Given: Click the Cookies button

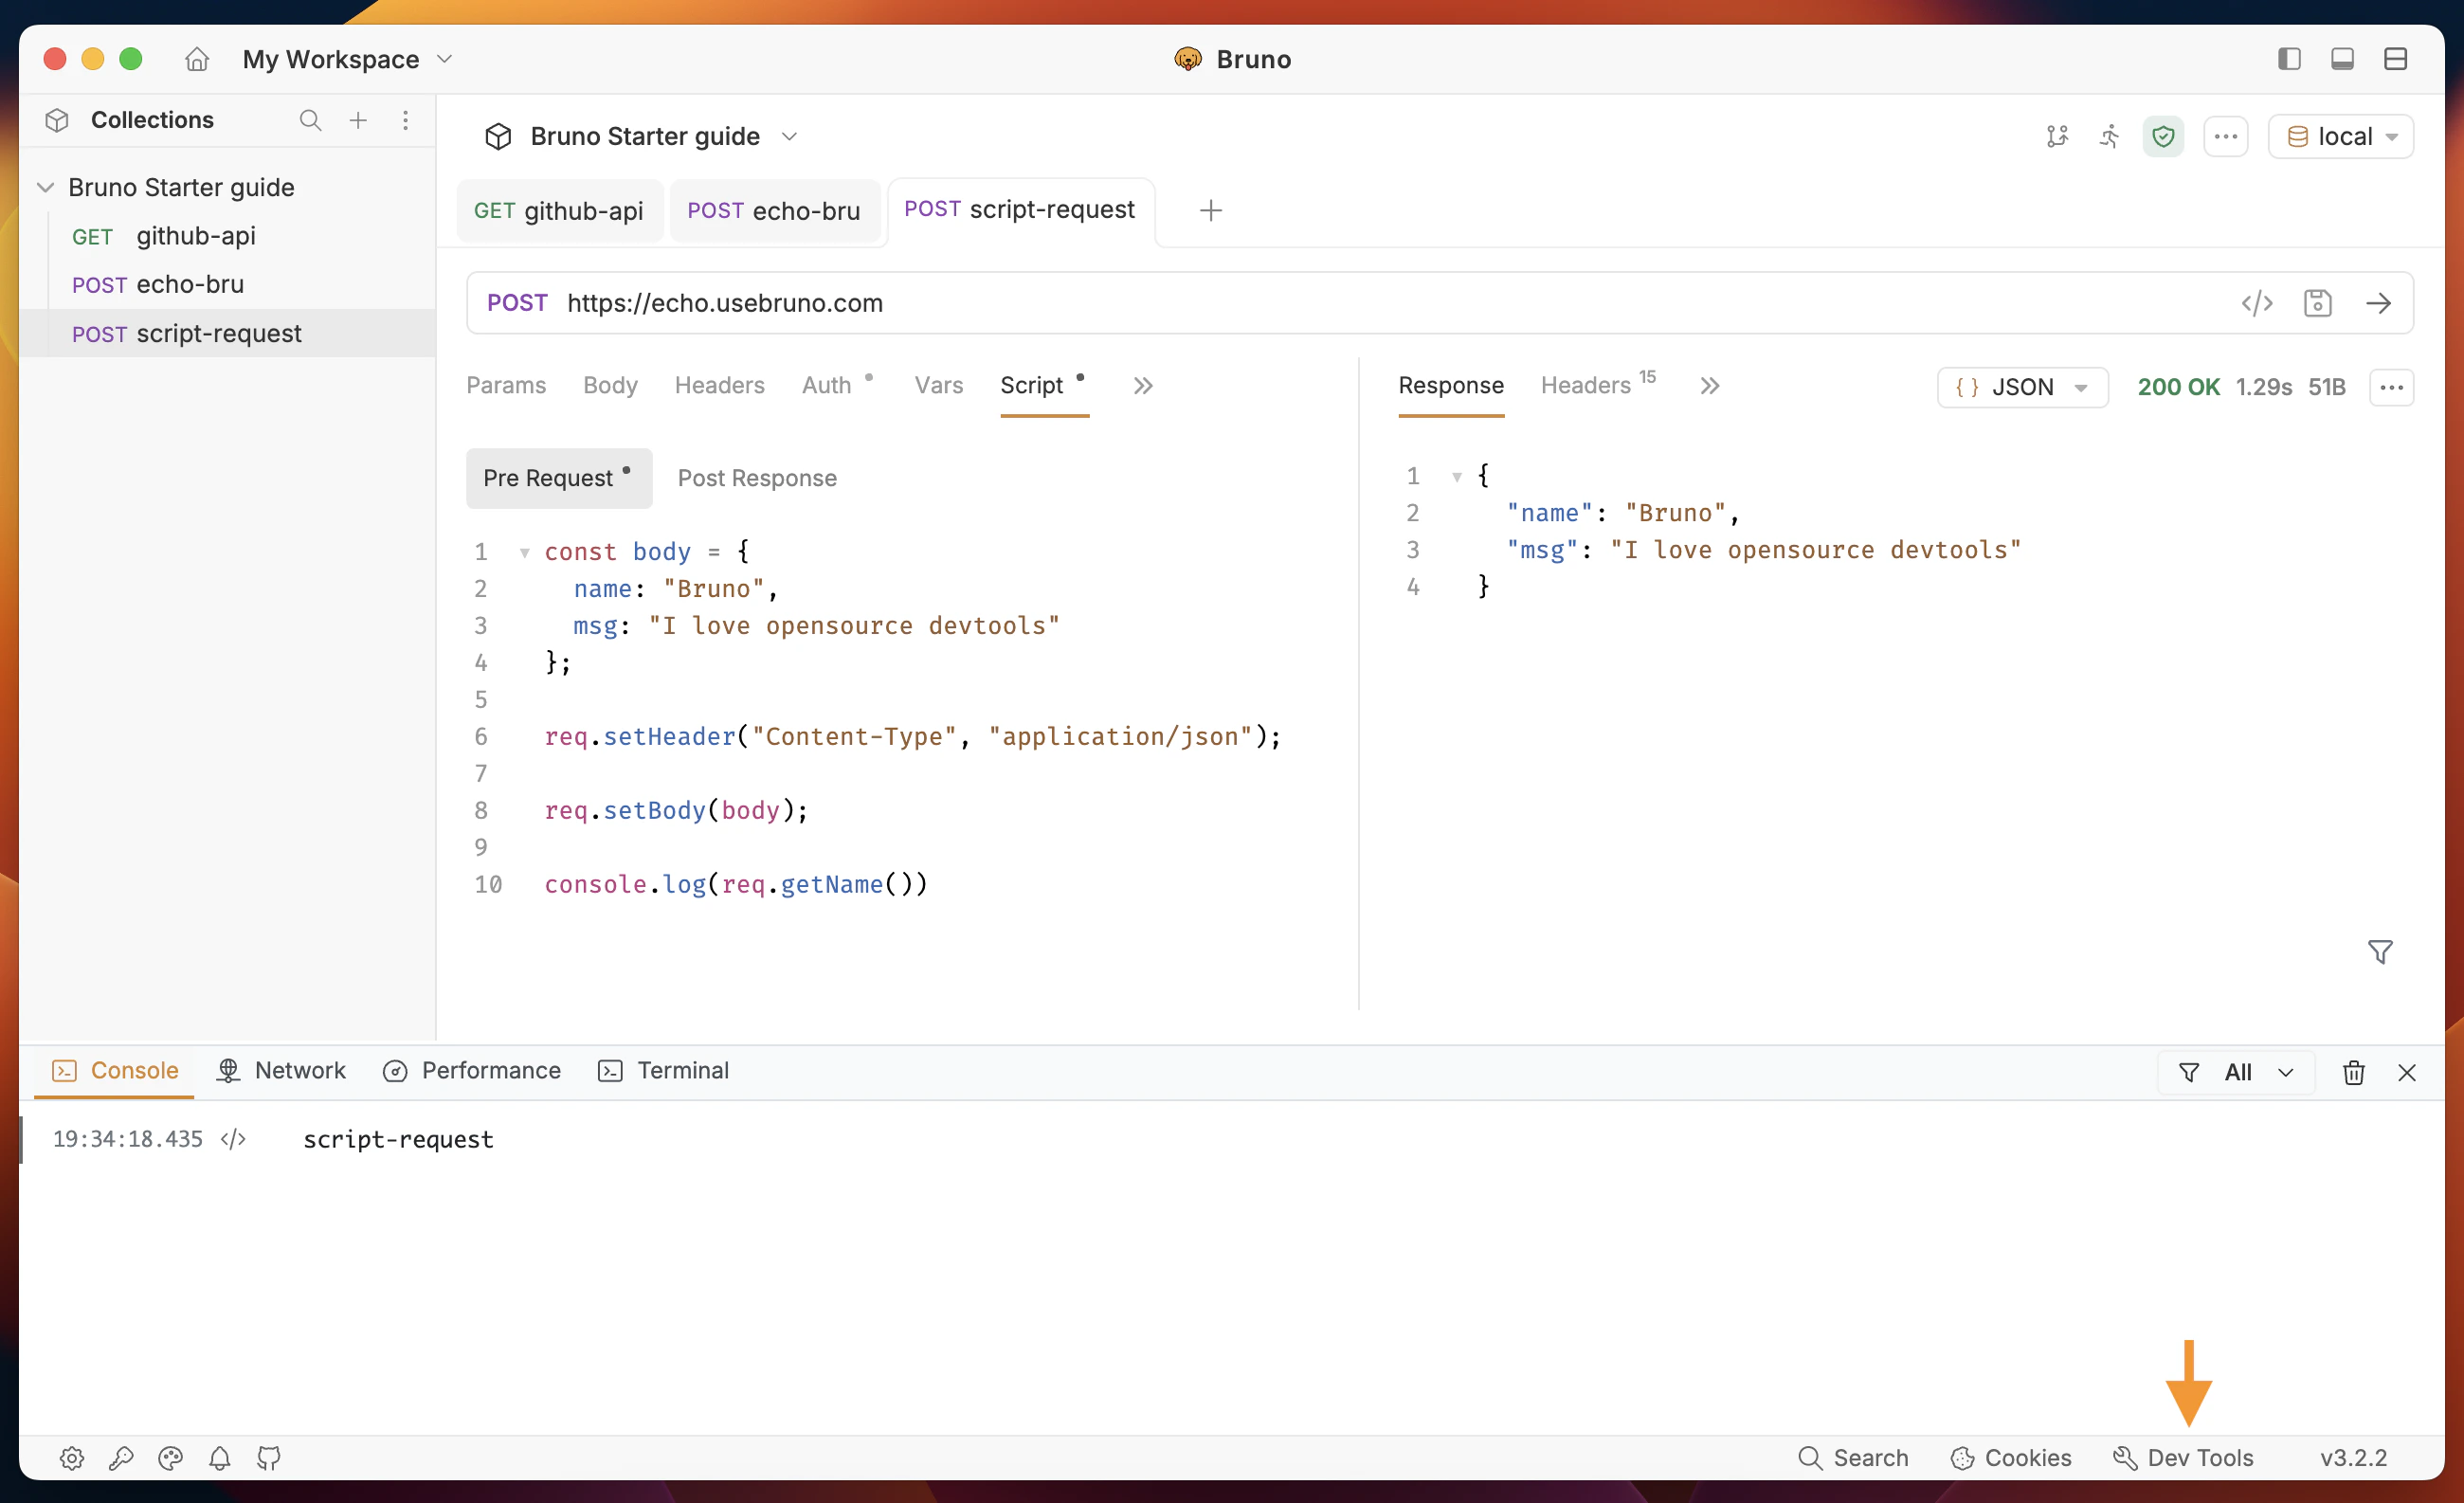Looking at the screenshot, I should pos(2011,1457).
